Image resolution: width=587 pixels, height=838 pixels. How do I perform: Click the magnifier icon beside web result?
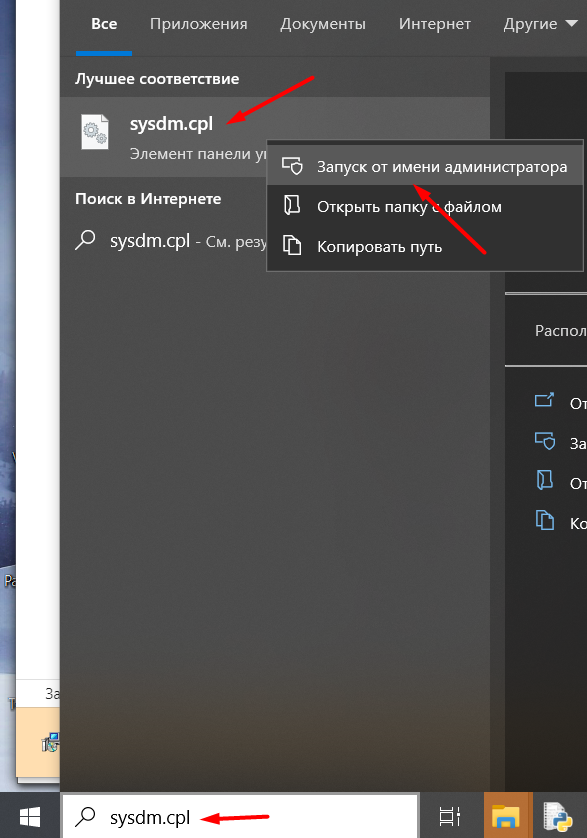(85, 240)
